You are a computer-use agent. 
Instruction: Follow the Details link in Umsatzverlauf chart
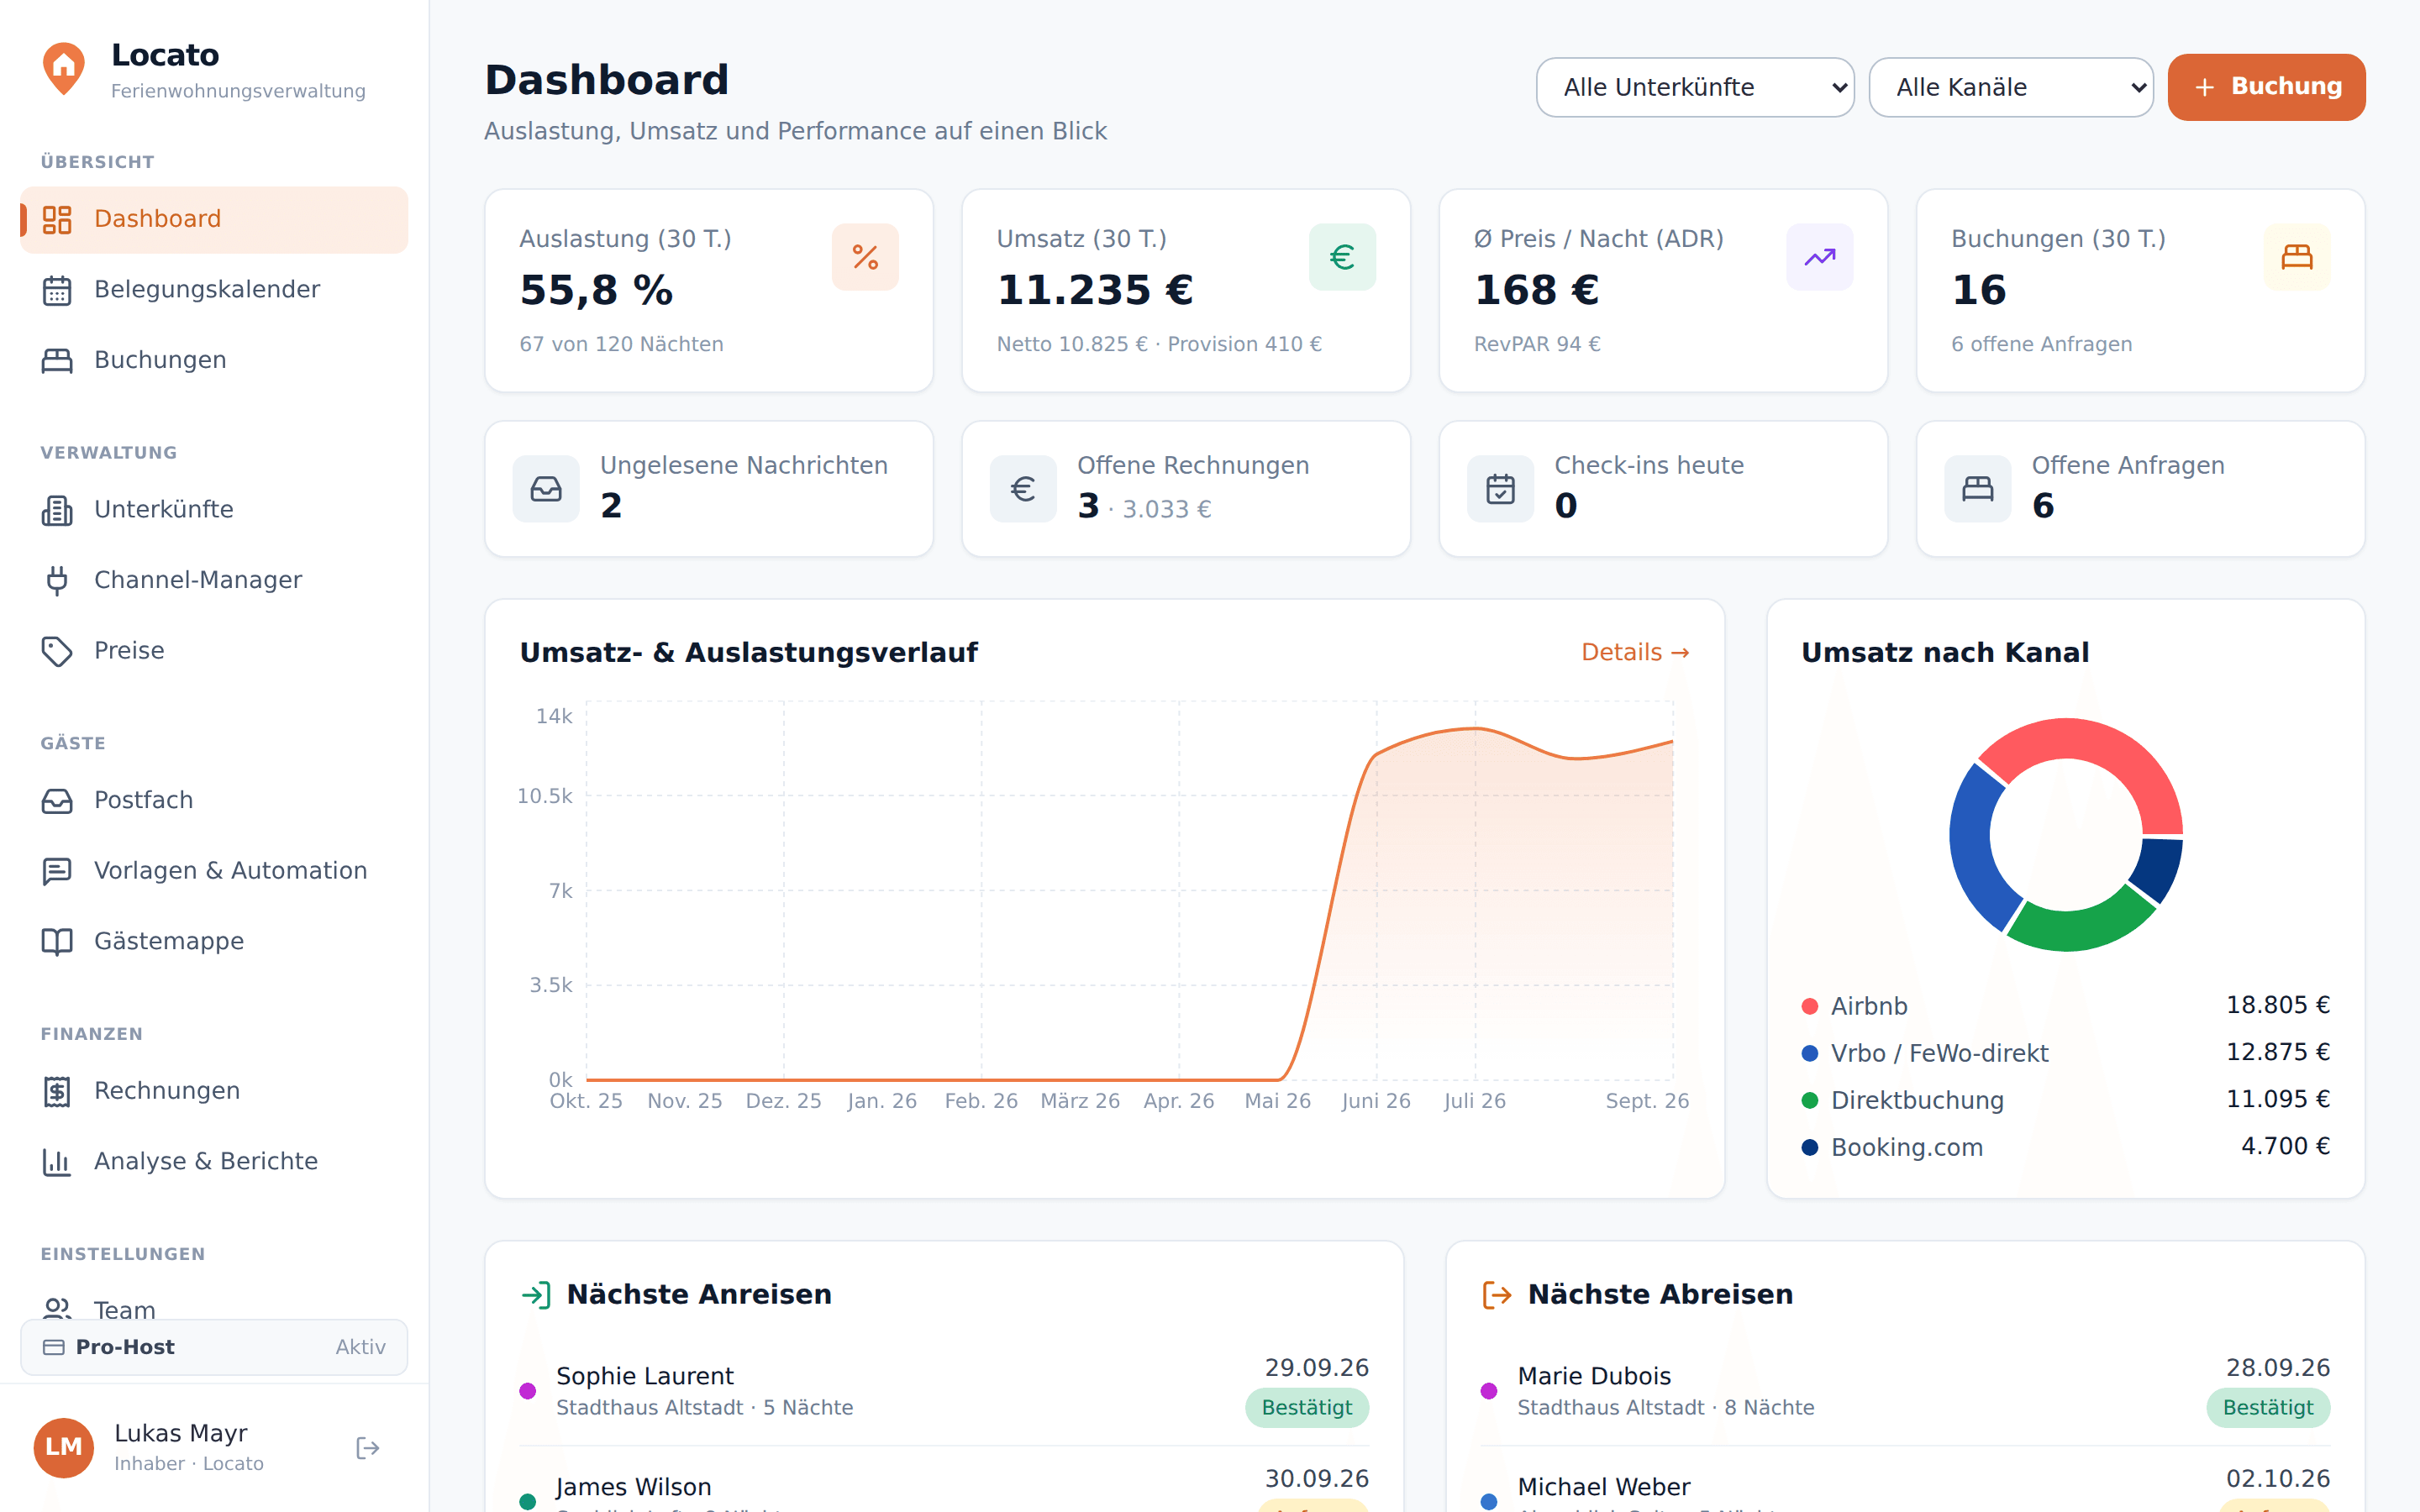1635,652
